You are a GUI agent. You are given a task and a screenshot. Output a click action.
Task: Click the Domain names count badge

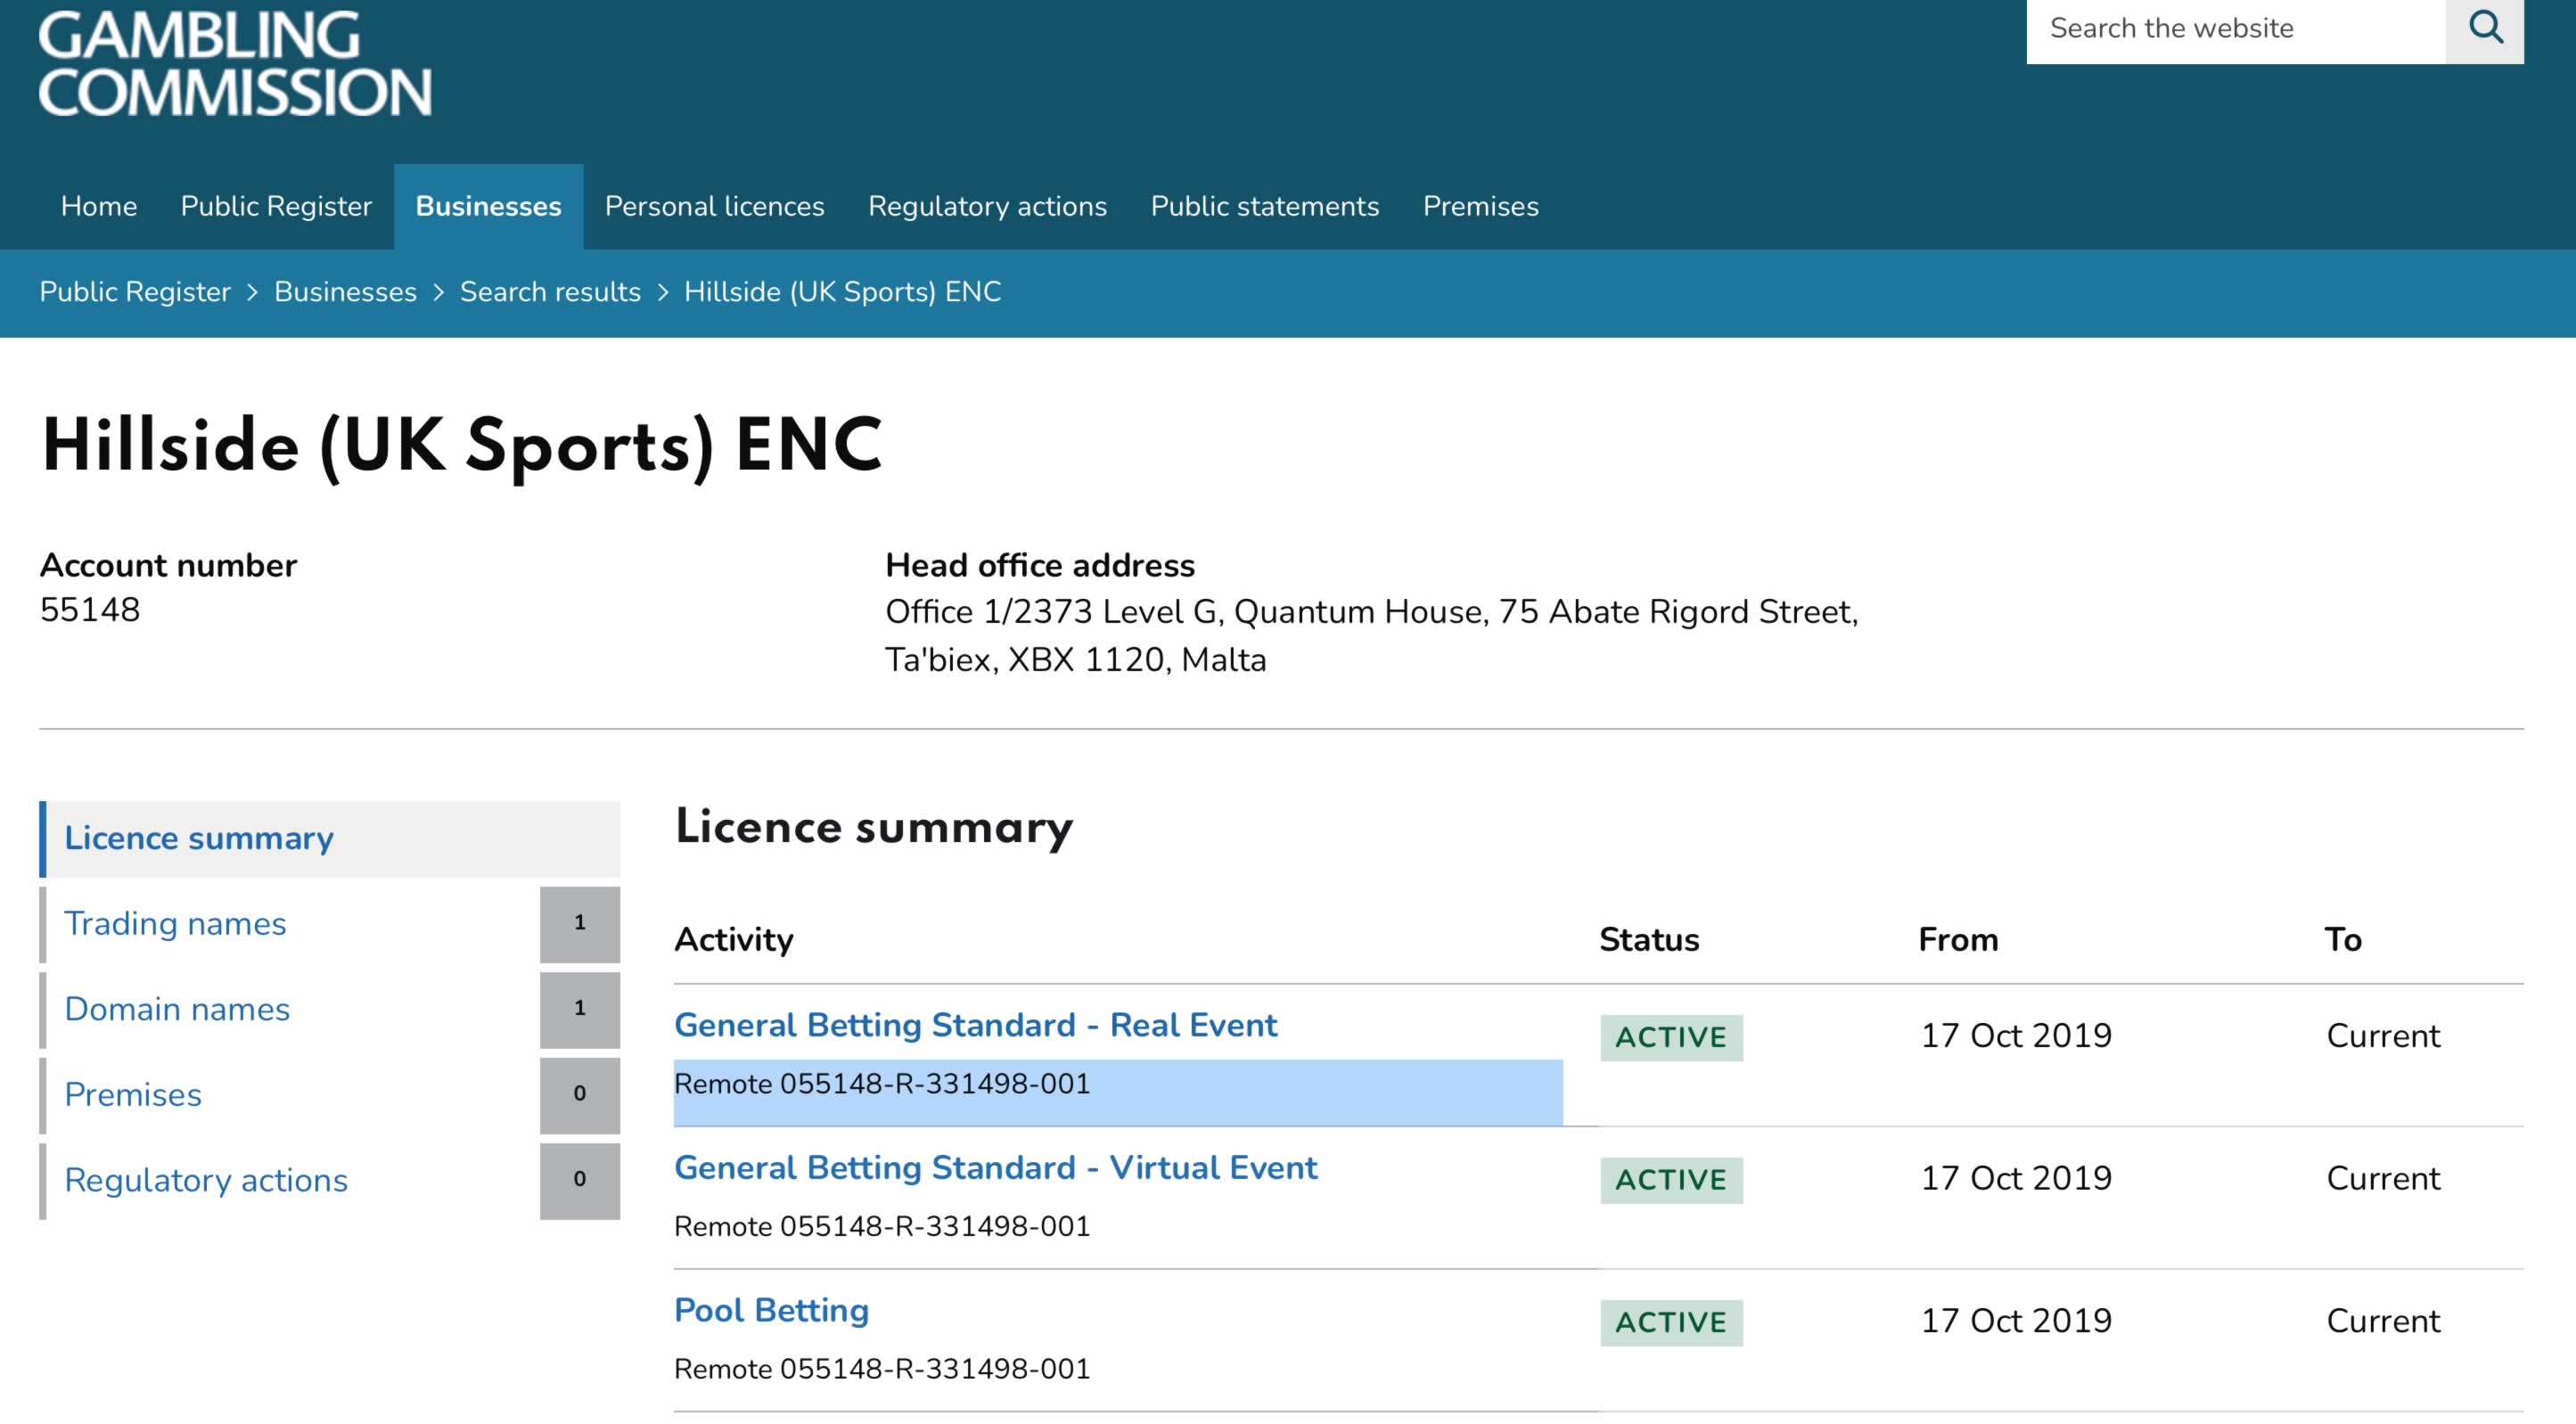[x=580, y=1009]
